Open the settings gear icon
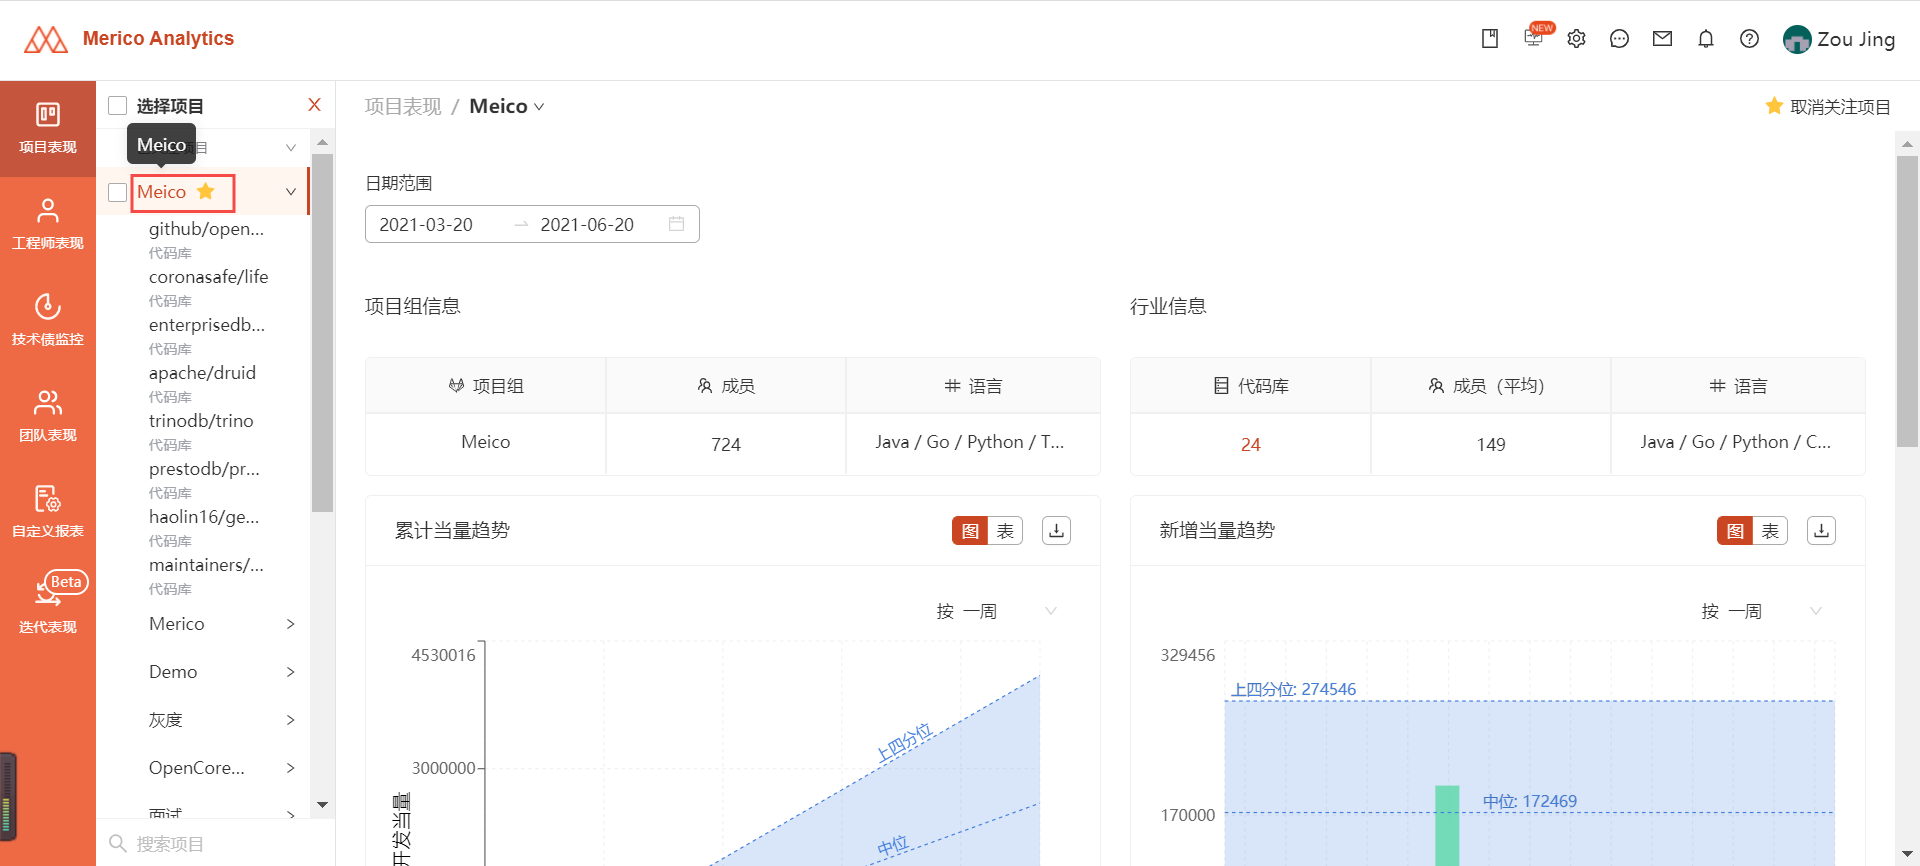 point(1577,39)
